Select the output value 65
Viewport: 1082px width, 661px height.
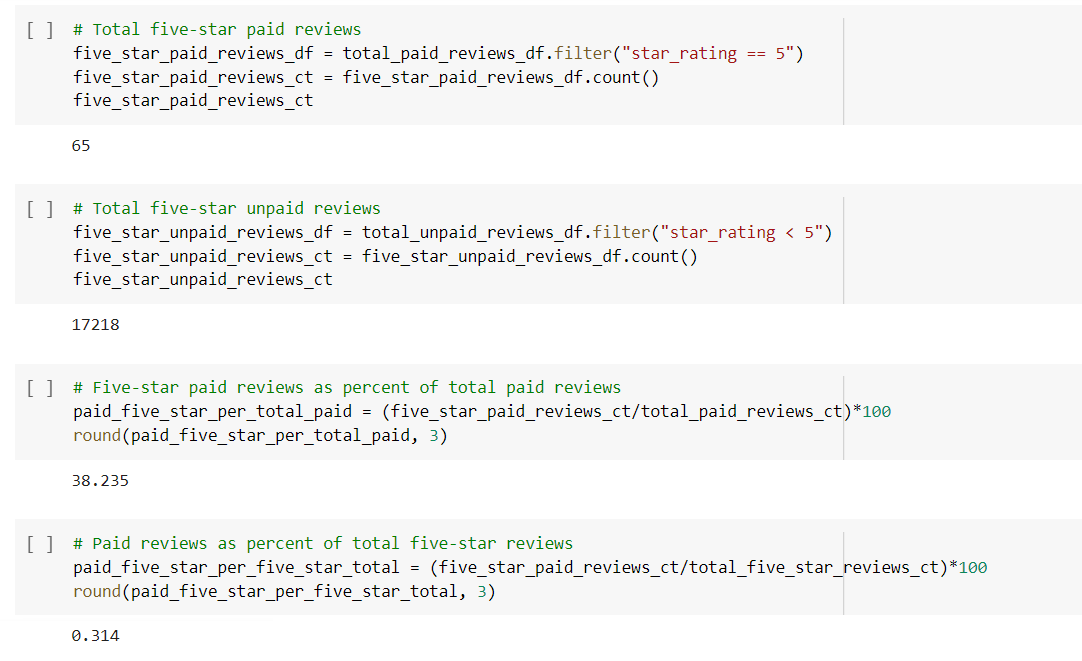[80, 145]
